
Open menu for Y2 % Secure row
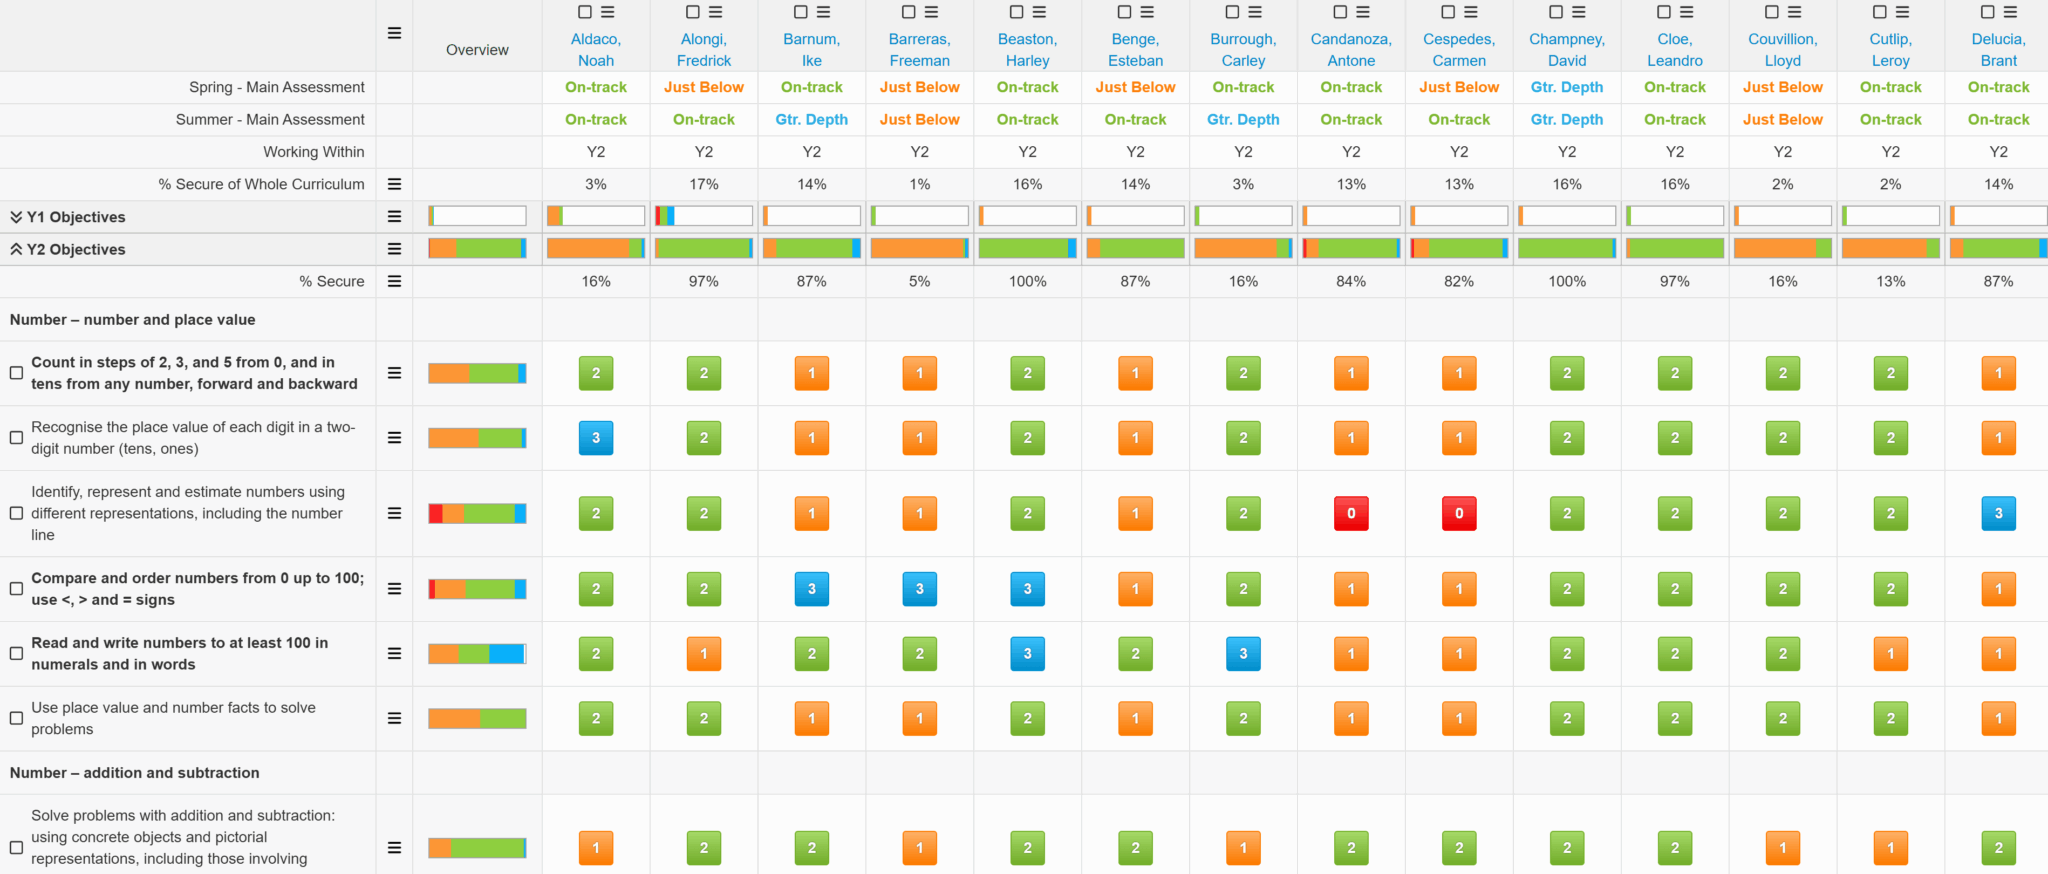click(x=394, y=282)
